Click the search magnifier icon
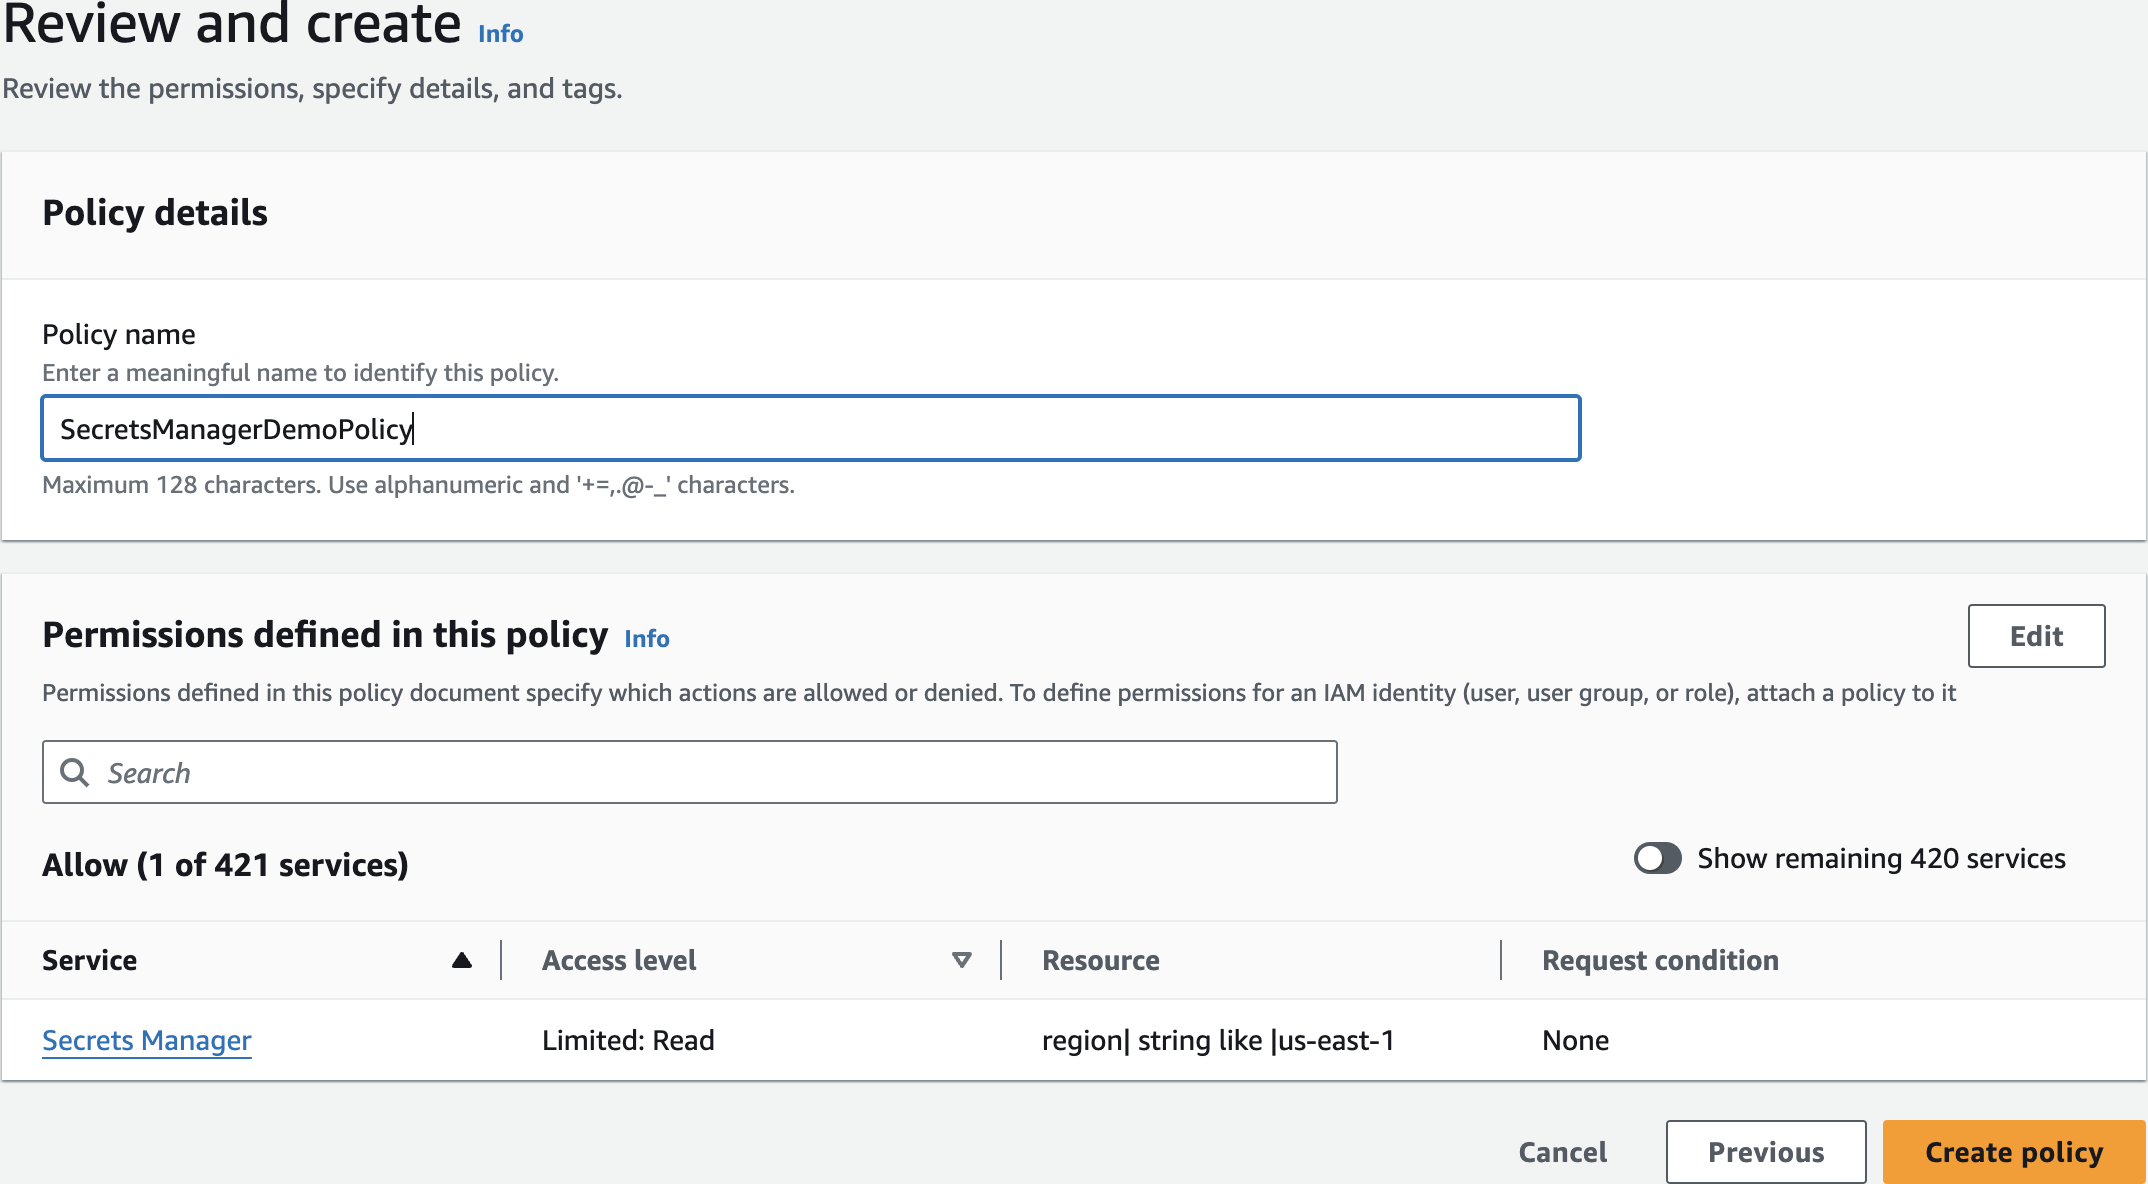The width and height of the screenshot is (2148, 1184). (x=75, y=772)
